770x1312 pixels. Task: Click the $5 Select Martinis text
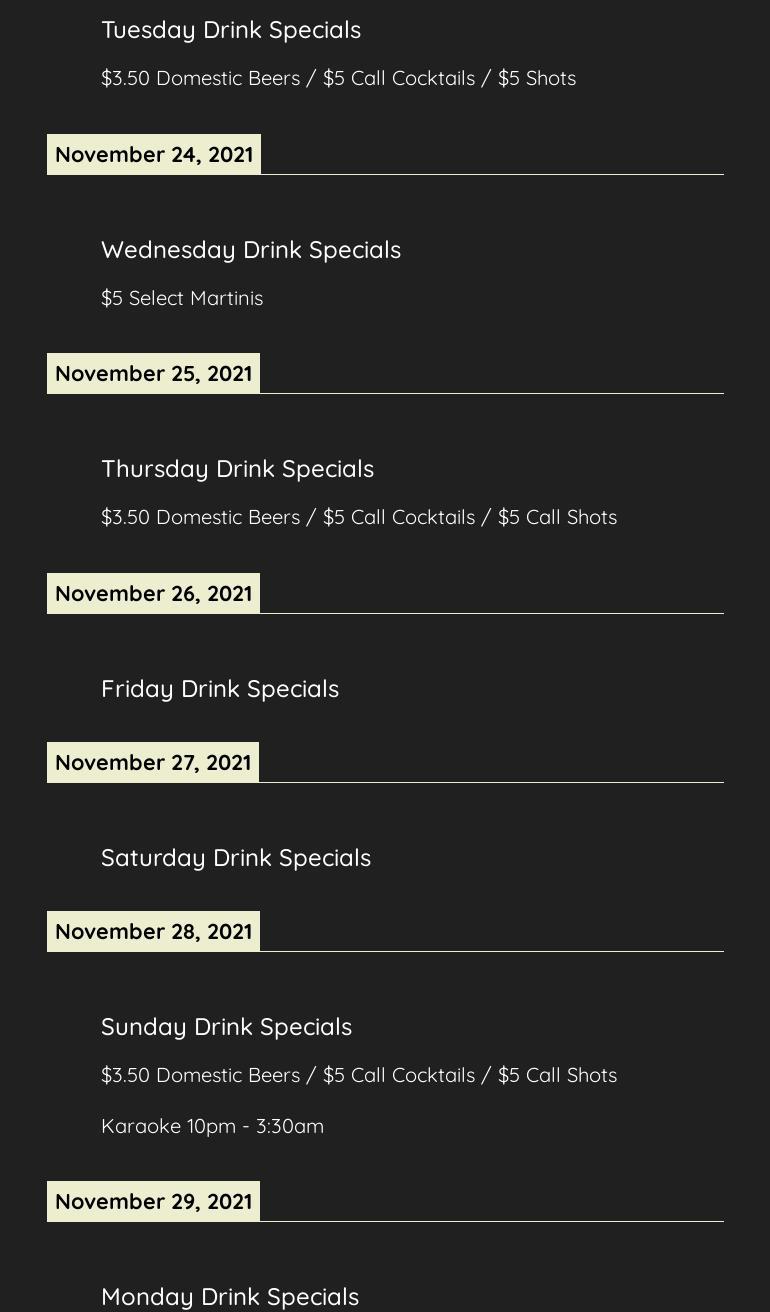point(182,298)
